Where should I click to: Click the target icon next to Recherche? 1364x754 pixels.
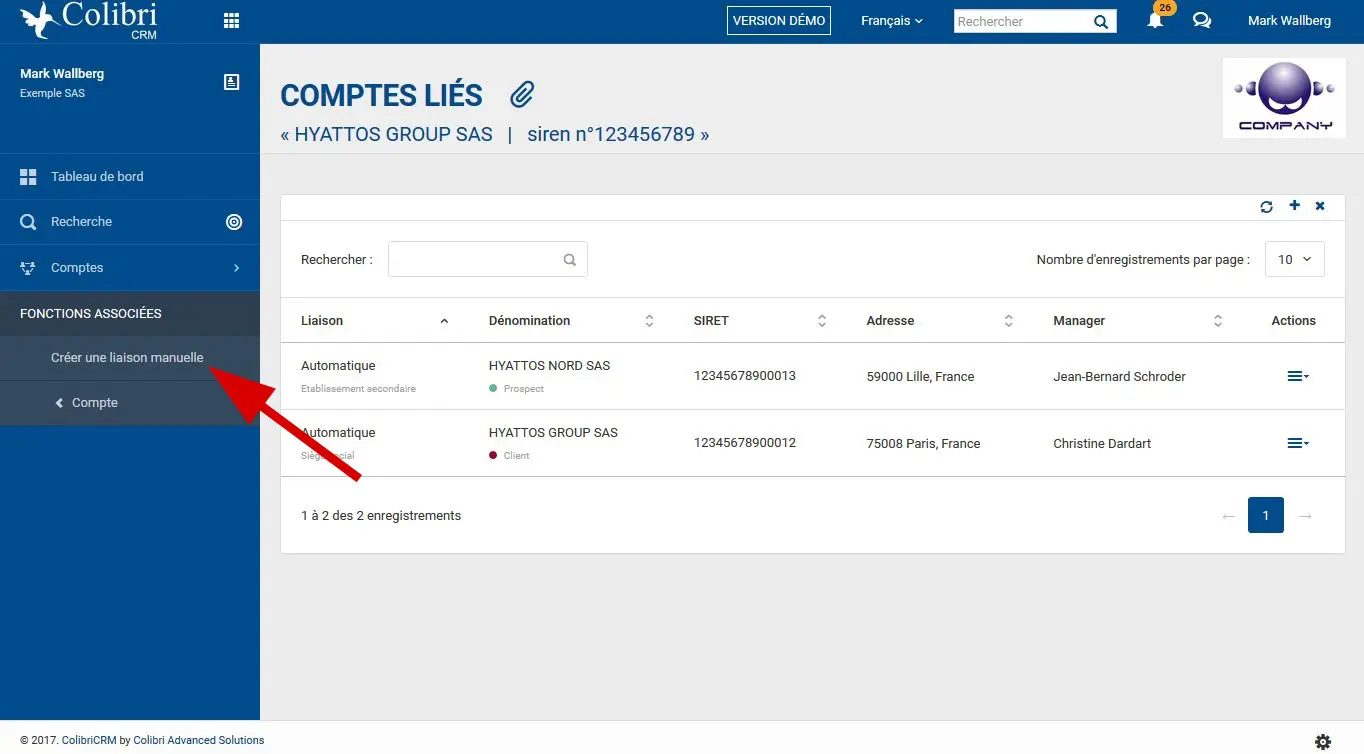(x=234, y=222)
